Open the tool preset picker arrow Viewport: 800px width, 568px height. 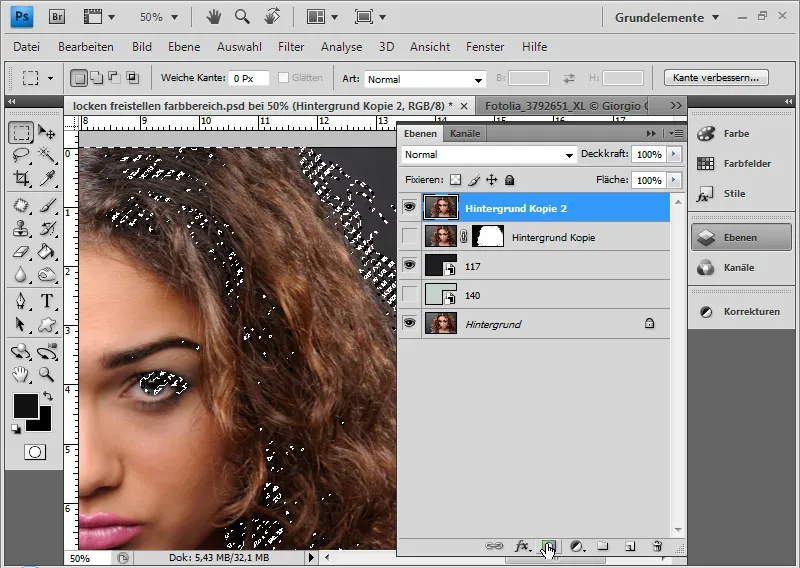tap(50, 79)
